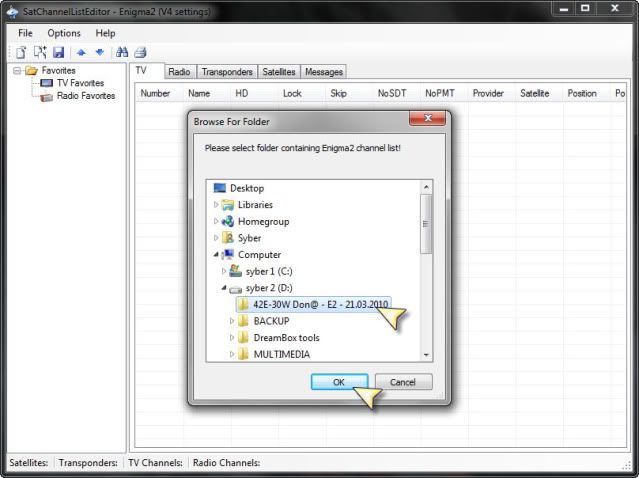Click the folder list scroll down arrow
Viewport: 639px width, 478px height.
pos(426,355)
